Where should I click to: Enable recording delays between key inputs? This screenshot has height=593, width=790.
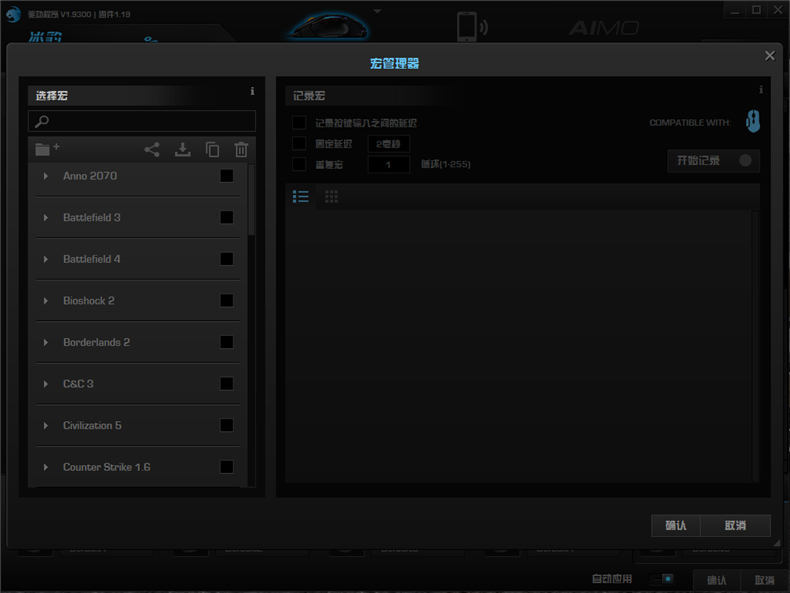[x=299, y=122]
